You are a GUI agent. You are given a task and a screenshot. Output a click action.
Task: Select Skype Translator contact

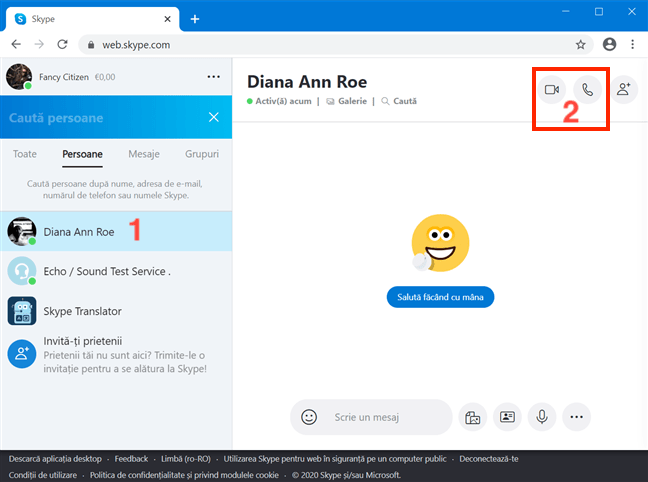tap(116, 311)
